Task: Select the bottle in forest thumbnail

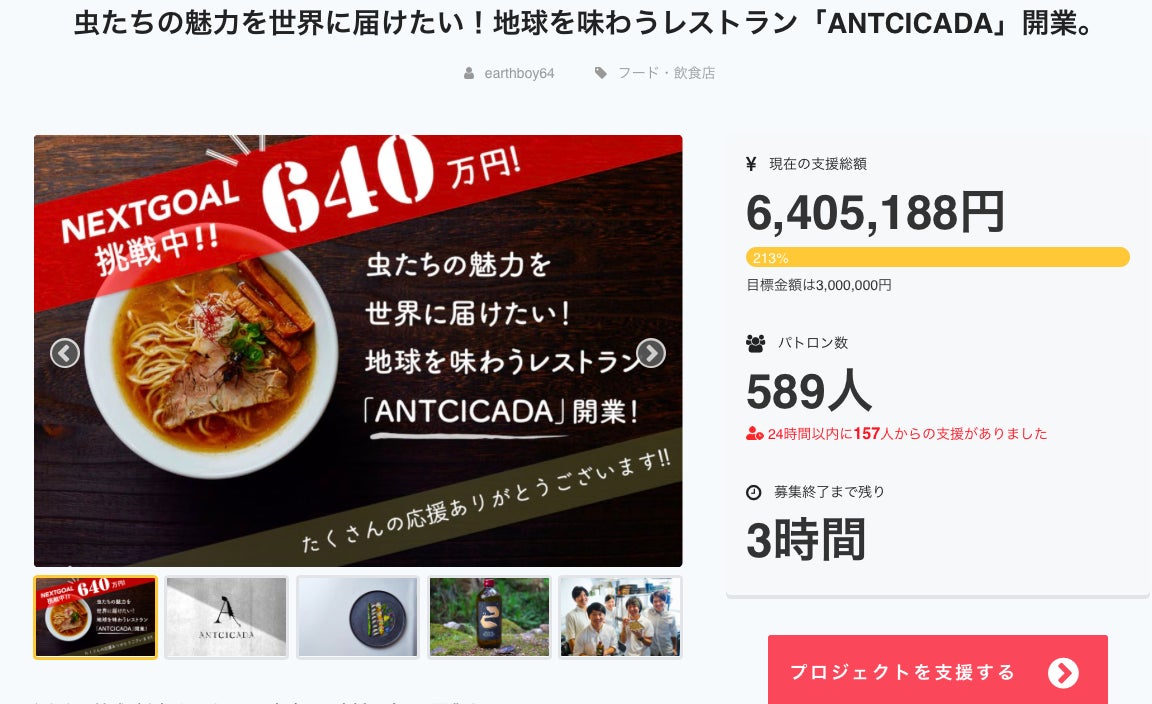Action: [x=489, y=617]
